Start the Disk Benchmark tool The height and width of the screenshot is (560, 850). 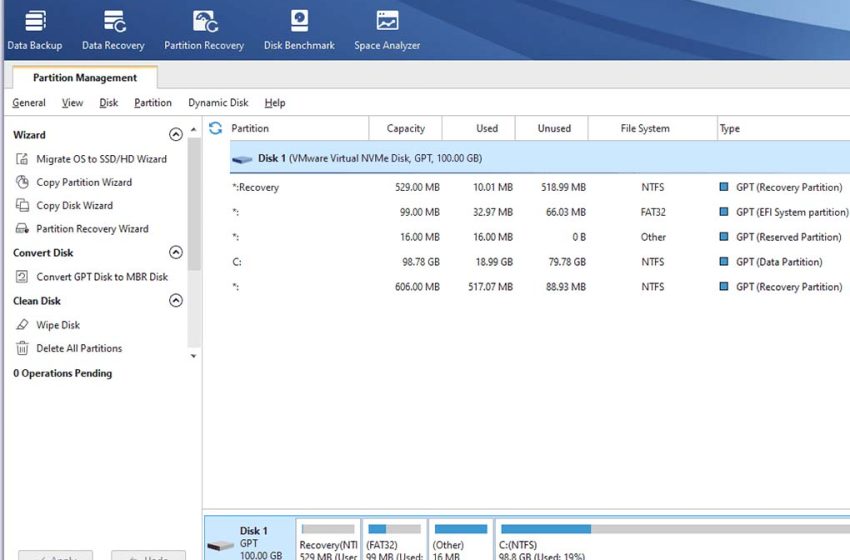point(298,30)
